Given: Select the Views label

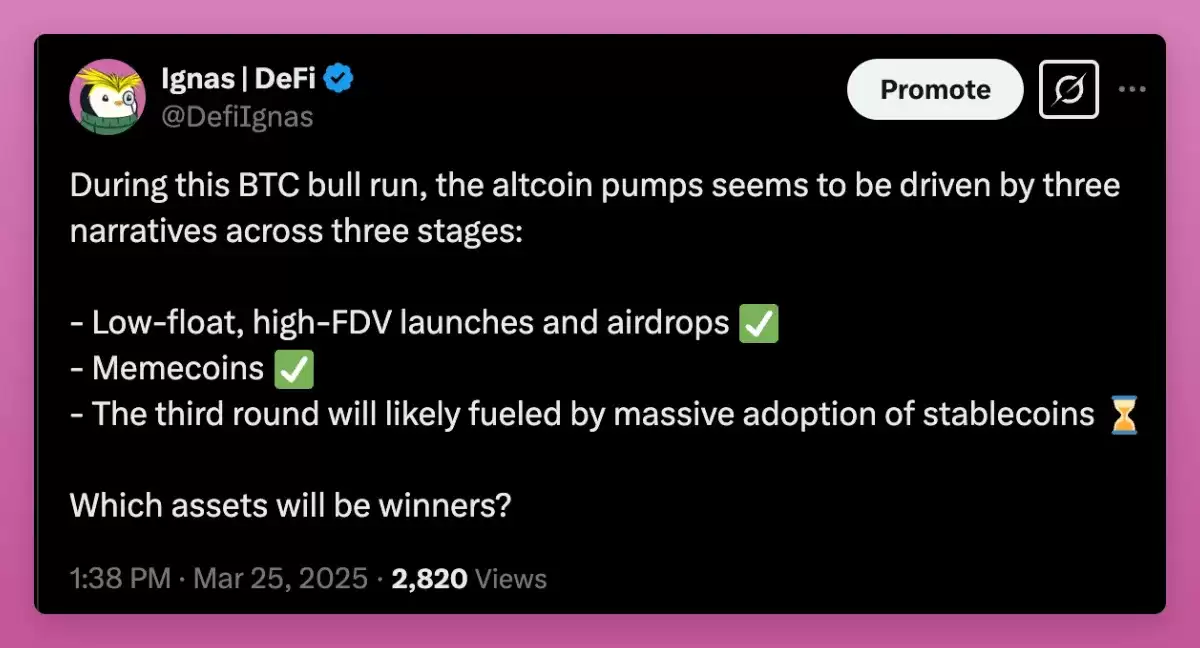Looking at the screenshot, I should click(511, 578).
